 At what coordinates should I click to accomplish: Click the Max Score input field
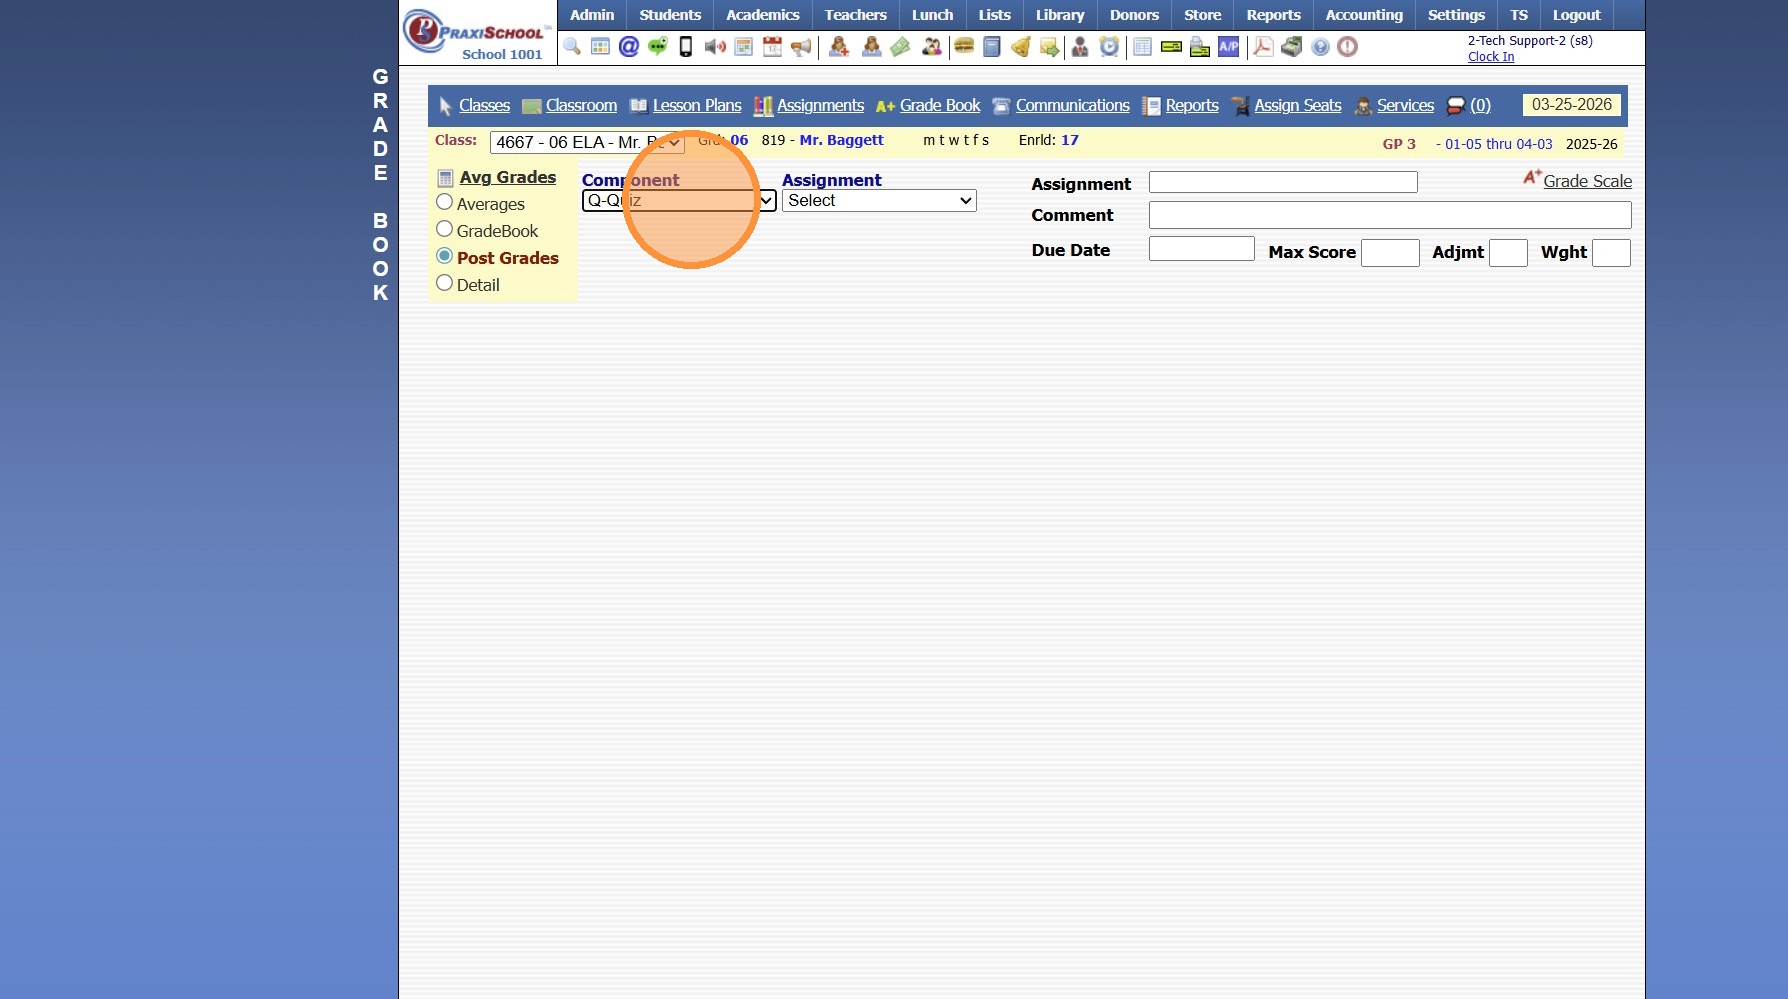pos(1390,253)
